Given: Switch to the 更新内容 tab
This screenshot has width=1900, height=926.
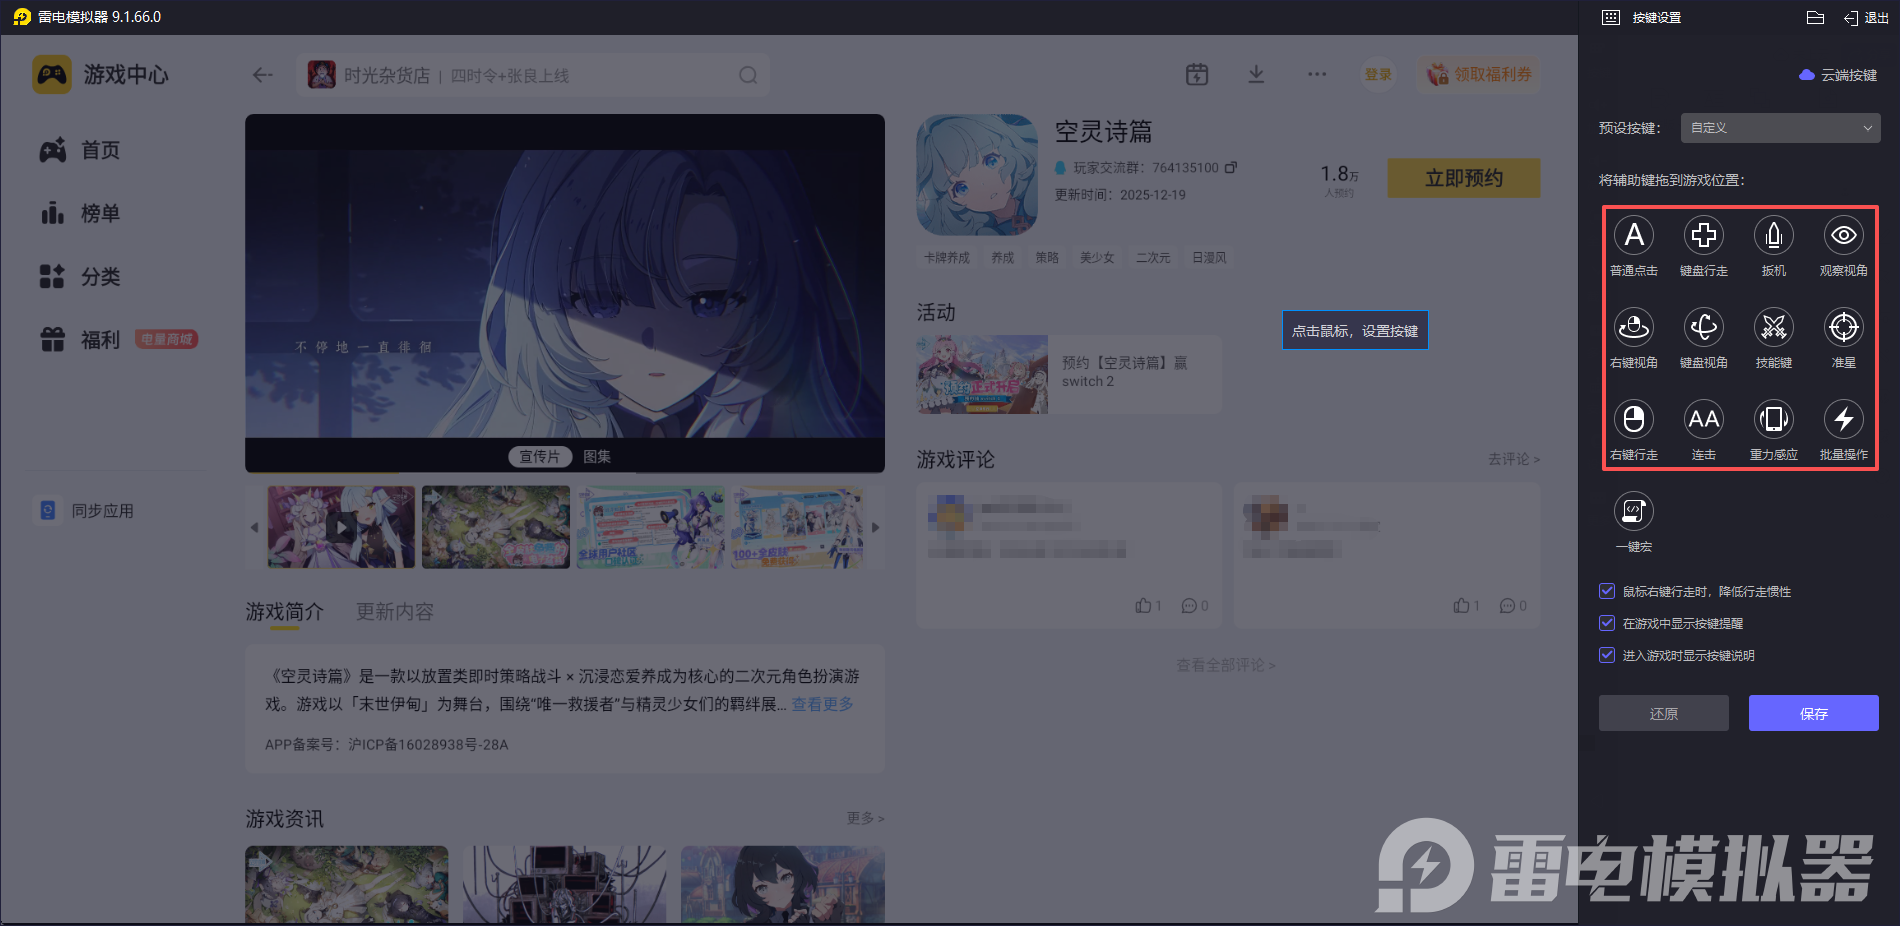Looking at the screenshot, I should pos(395,612).
